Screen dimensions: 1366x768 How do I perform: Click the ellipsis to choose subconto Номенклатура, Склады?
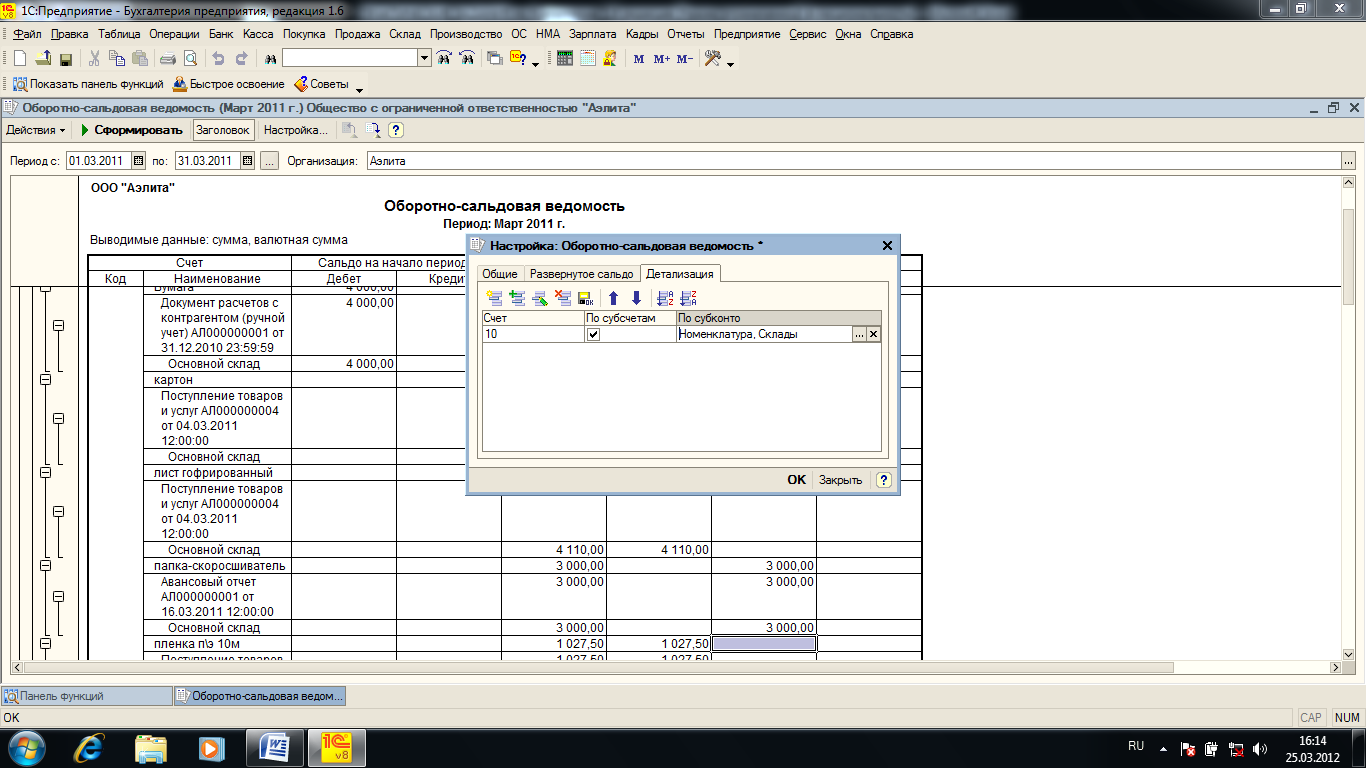tap(858, 335)
